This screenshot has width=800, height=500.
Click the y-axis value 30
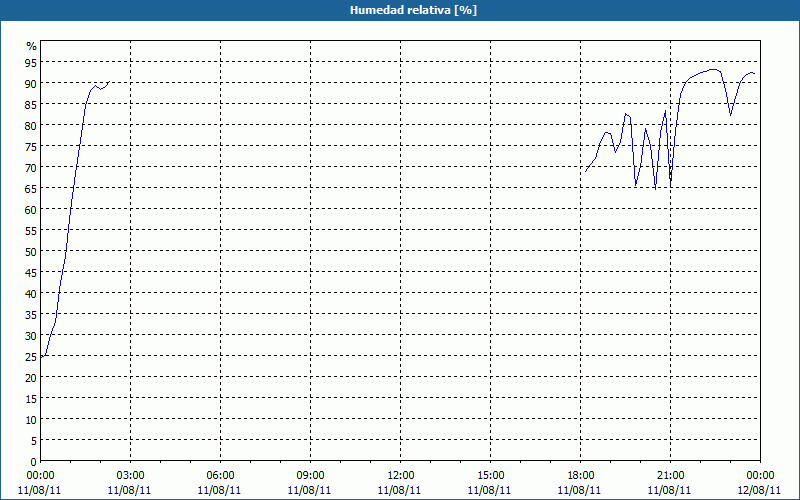tap(31, 336)
